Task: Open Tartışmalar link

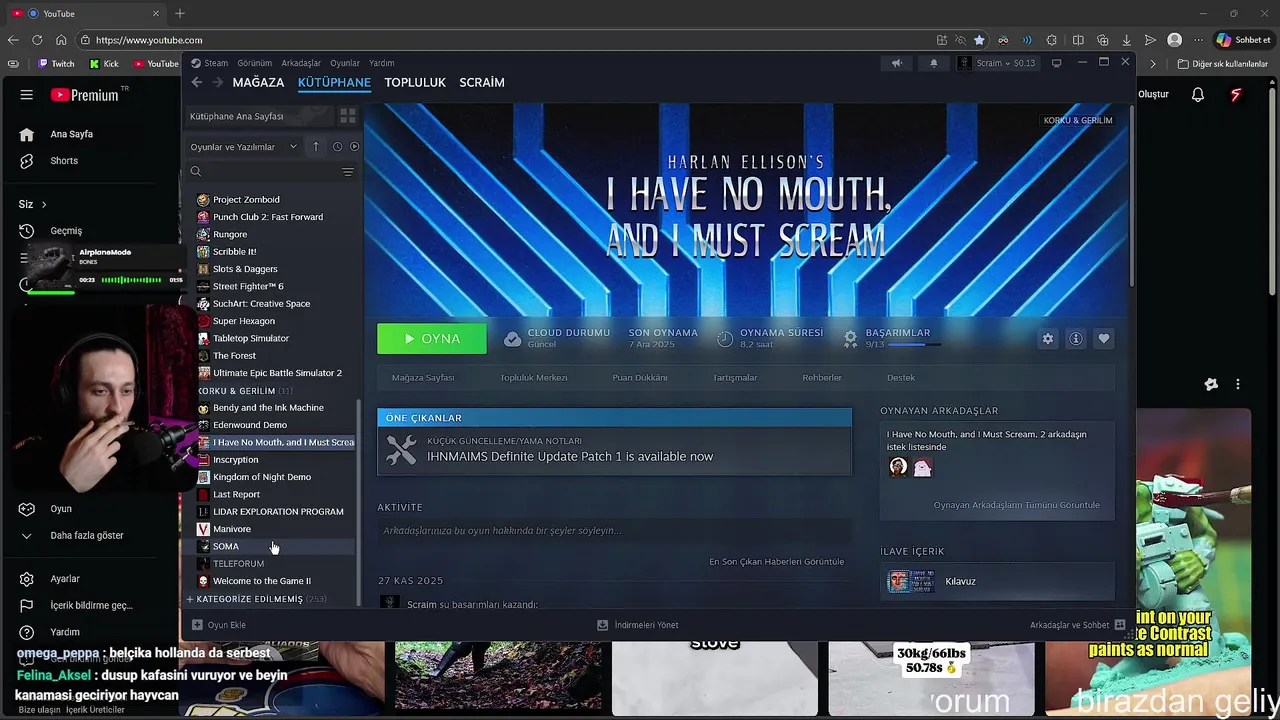Action: pos(735,378)
